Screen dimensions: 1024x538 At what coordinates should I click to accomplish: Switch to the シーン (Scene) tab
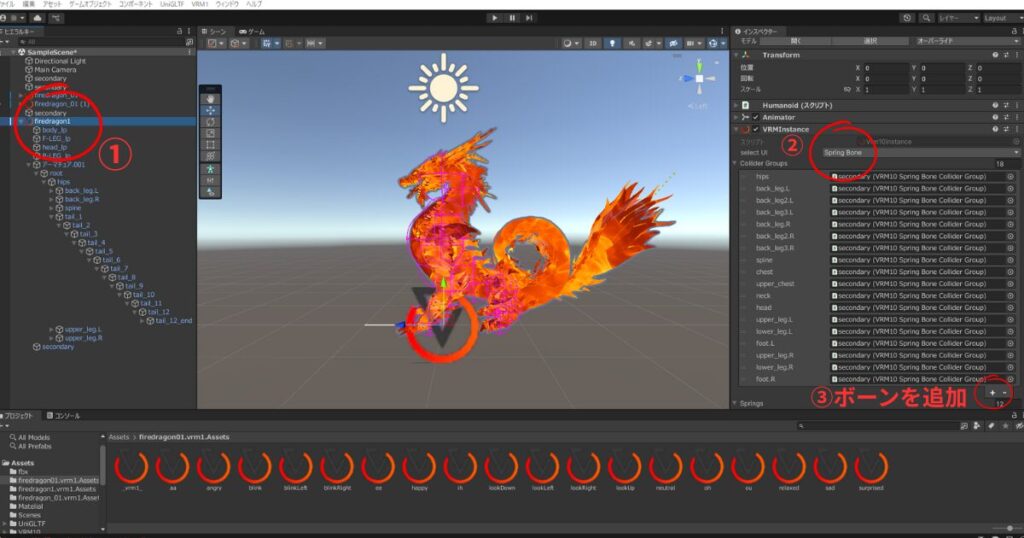point(215,31)
